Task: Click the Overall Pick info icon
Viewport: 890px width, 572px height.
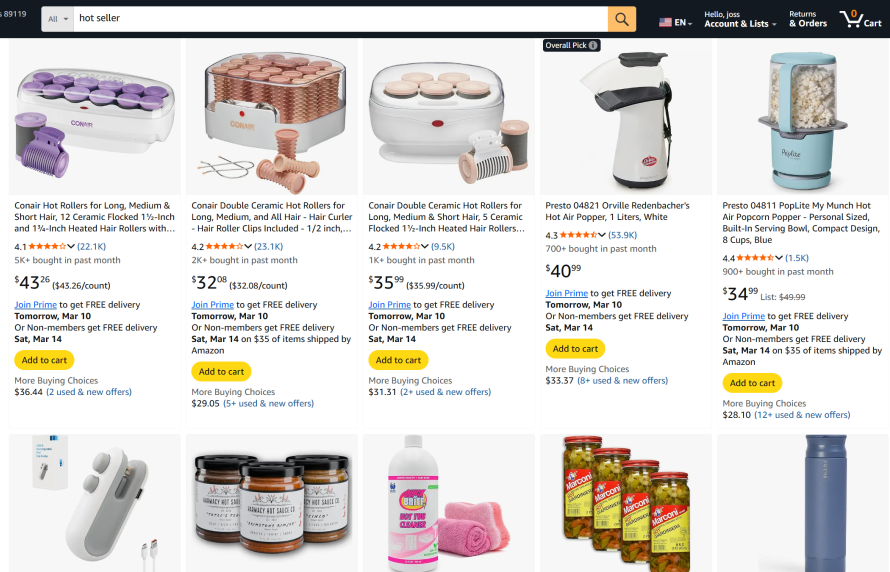Action: (x=593, y=45)
